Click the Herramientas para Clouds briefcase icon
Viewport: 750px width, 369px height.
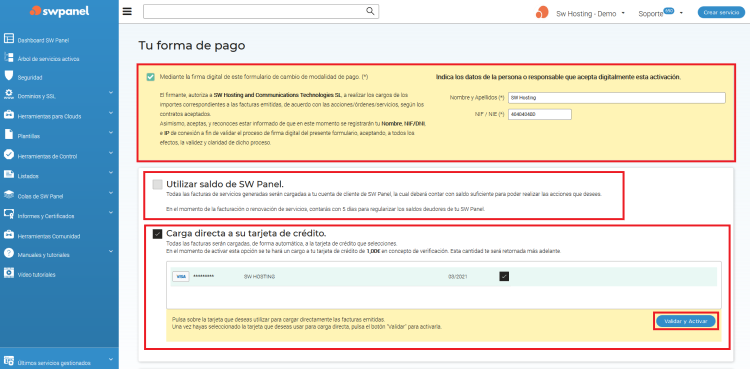pos(9,115)
